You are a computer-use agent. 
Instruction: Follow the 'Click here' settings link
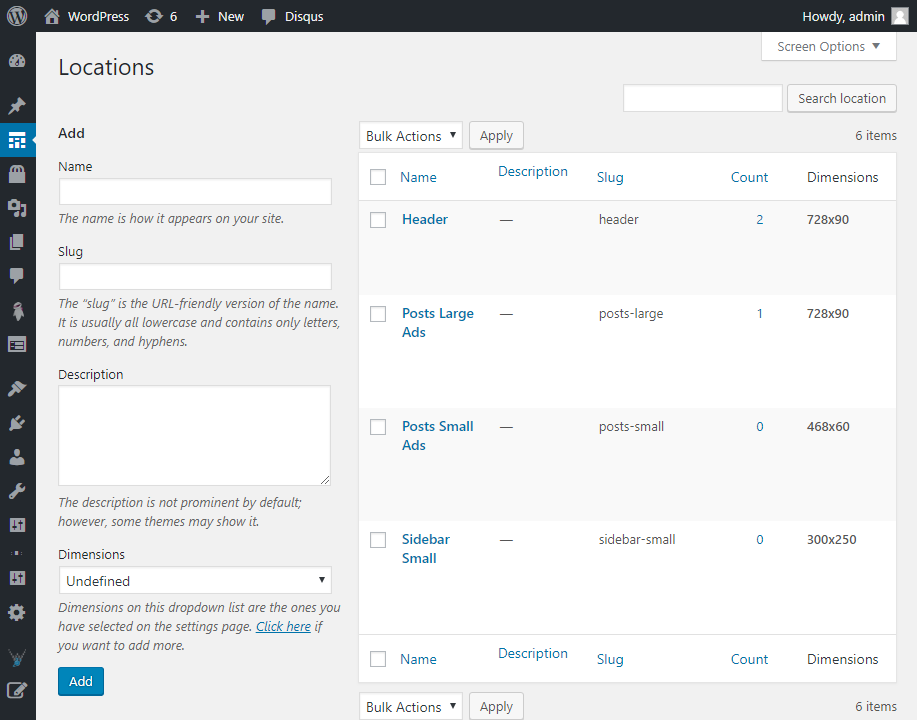pos(284,626)
